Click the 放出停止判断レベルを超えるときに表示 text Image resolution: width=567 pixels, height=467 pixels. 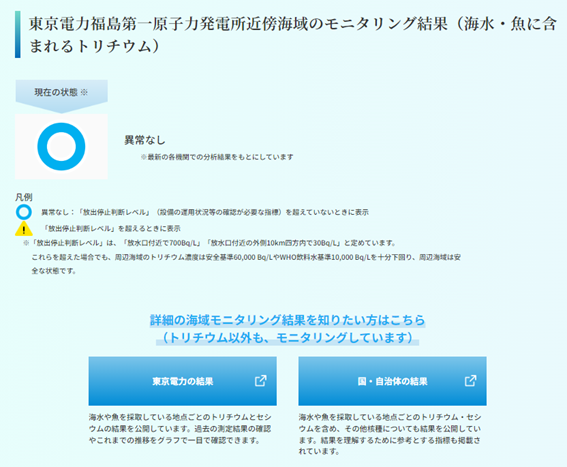pyautogui.click(x=112, y=229)
